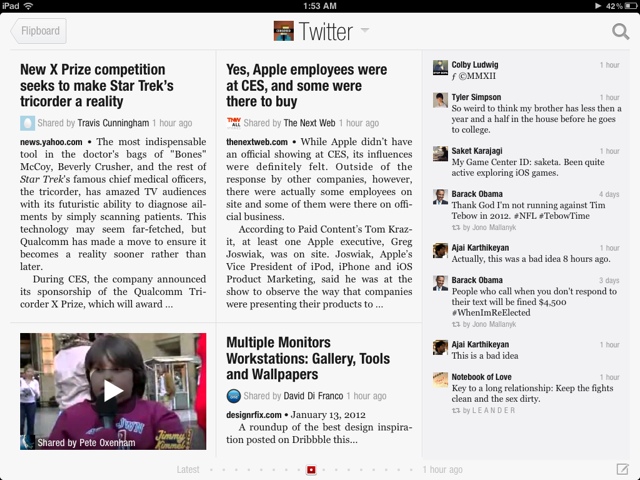The width and height of the screenshot is (640, 480).
Task: Tap the play indicator in the status bar
Action: pos(598,6)
